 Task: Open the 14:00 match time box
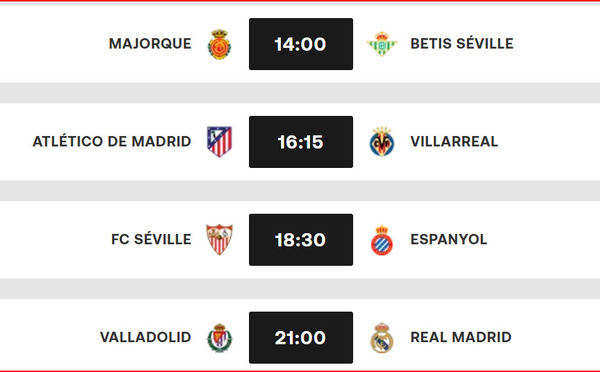[x=301, y=44]
